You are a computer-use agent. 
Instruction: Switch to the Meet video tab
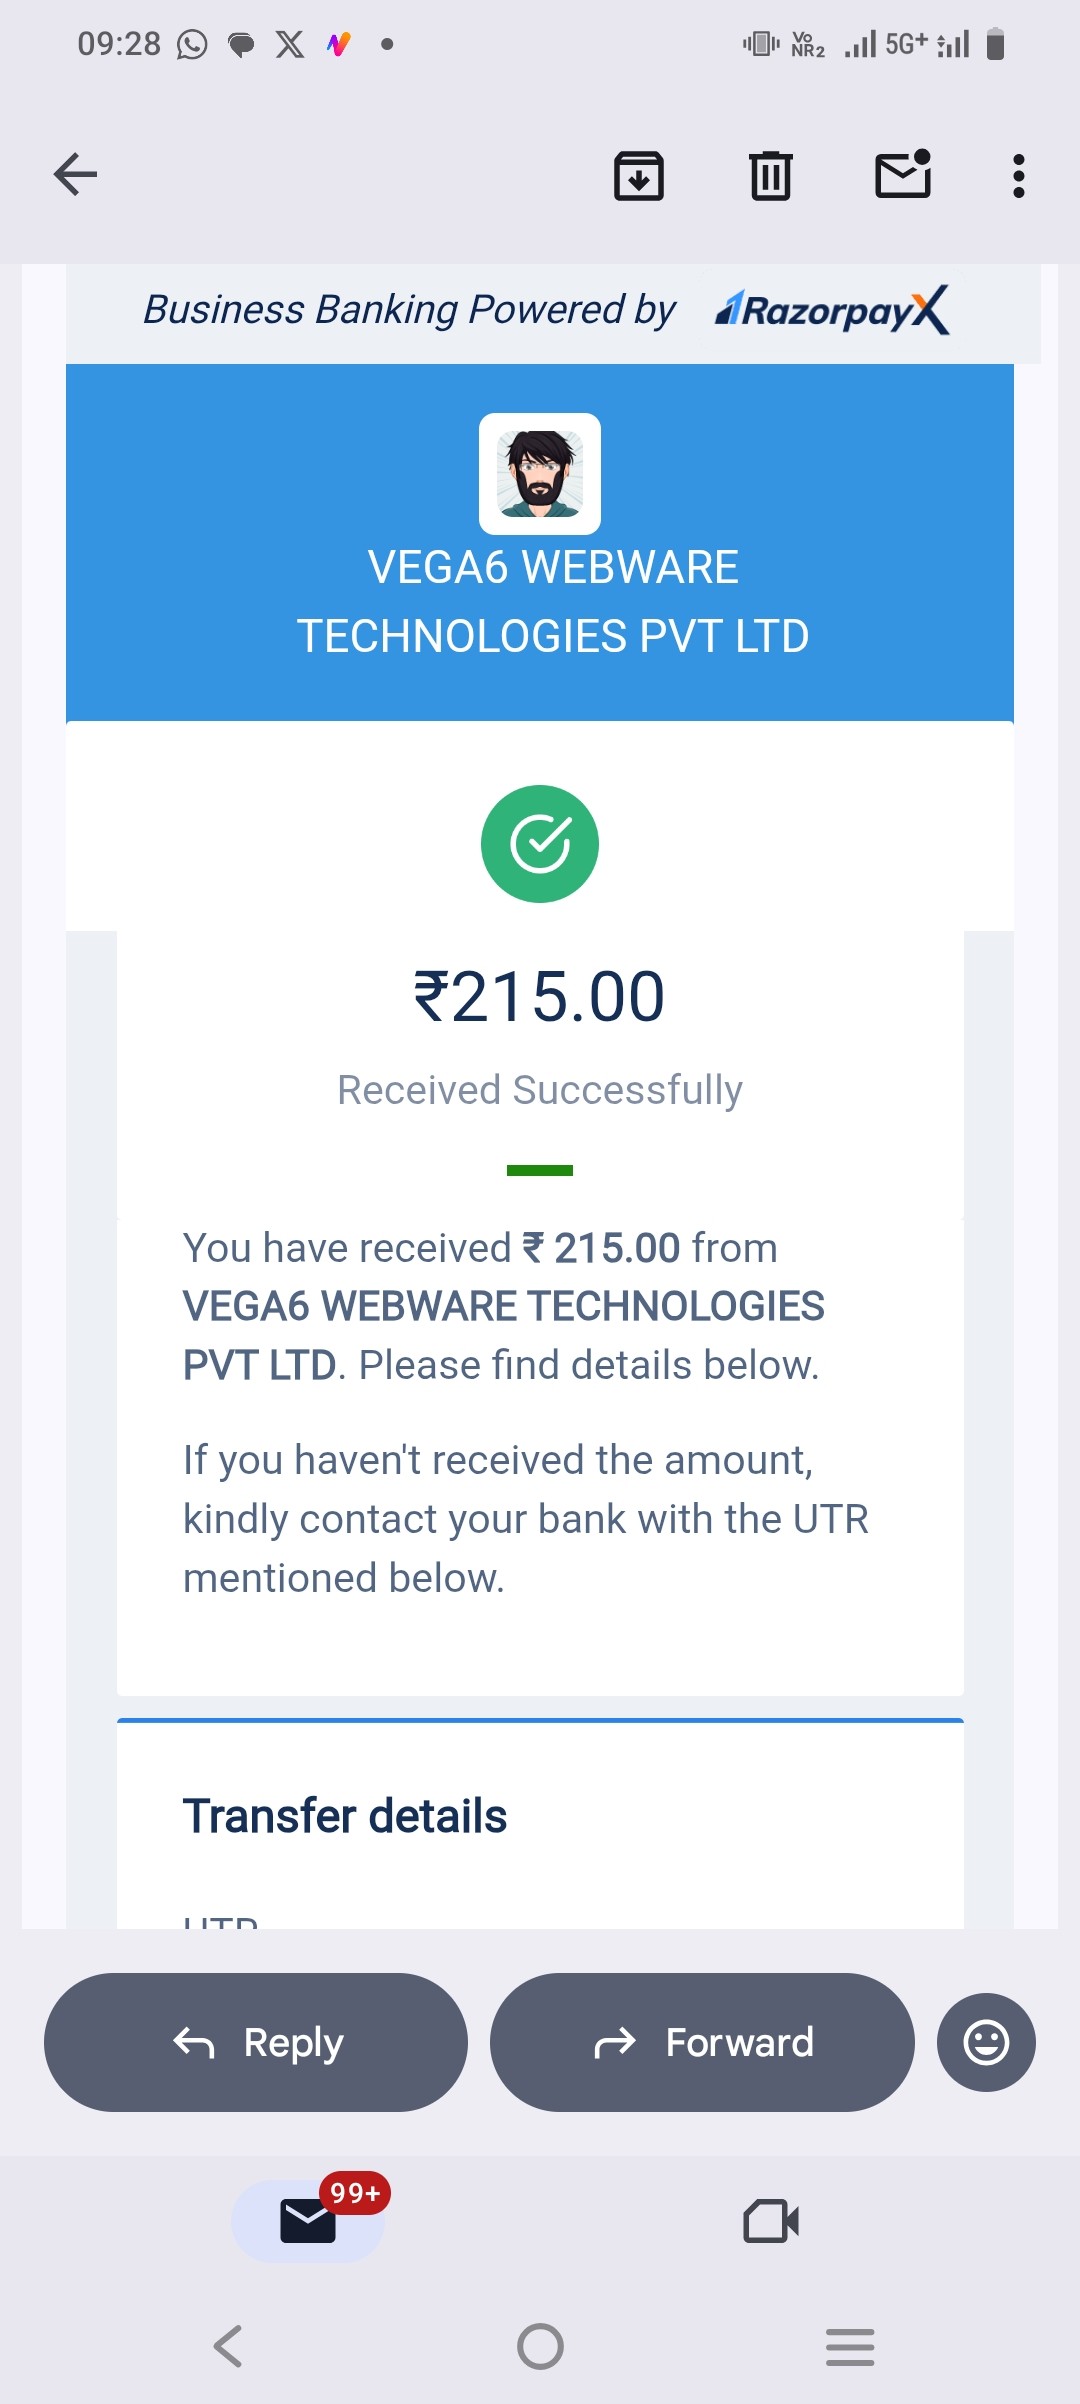(x=771, y=2222)
